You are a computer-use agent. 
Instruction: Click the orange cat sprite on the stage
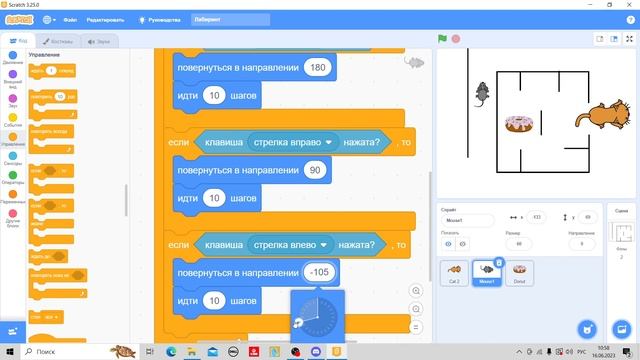[602, 114]
